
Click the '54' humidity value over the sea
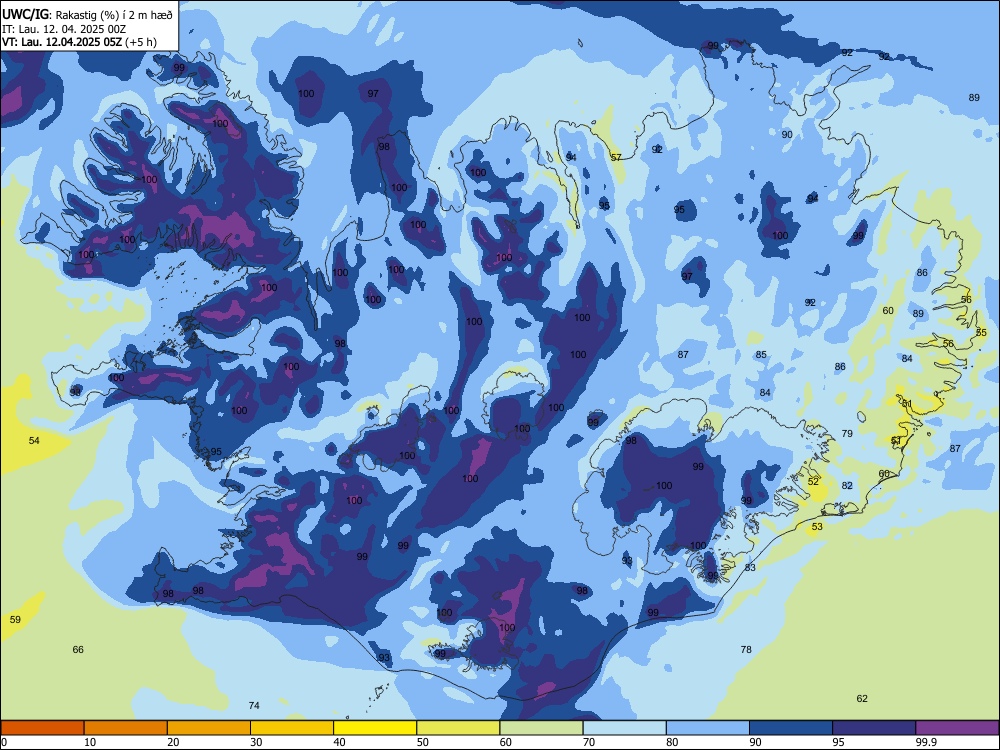(x=34, y=441)
